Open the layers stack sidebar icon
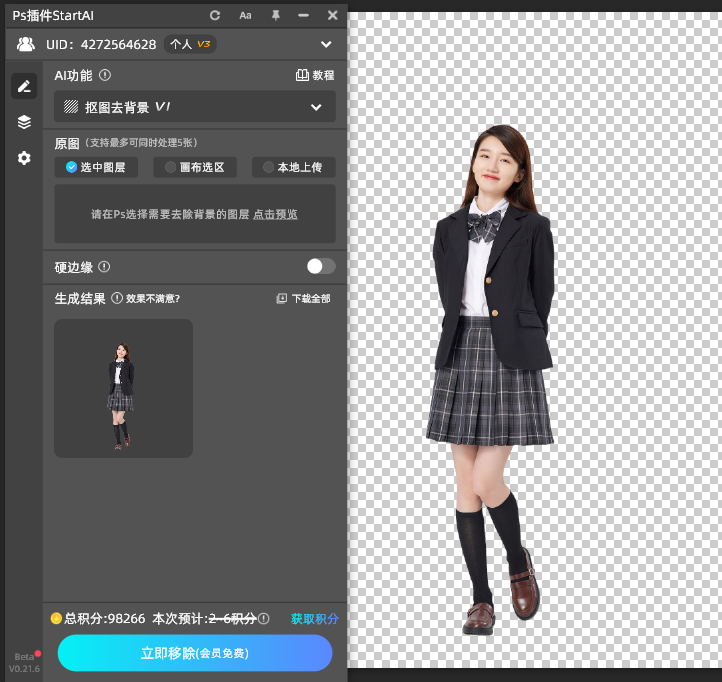This screenshot has height=682, width=722. 24,122
